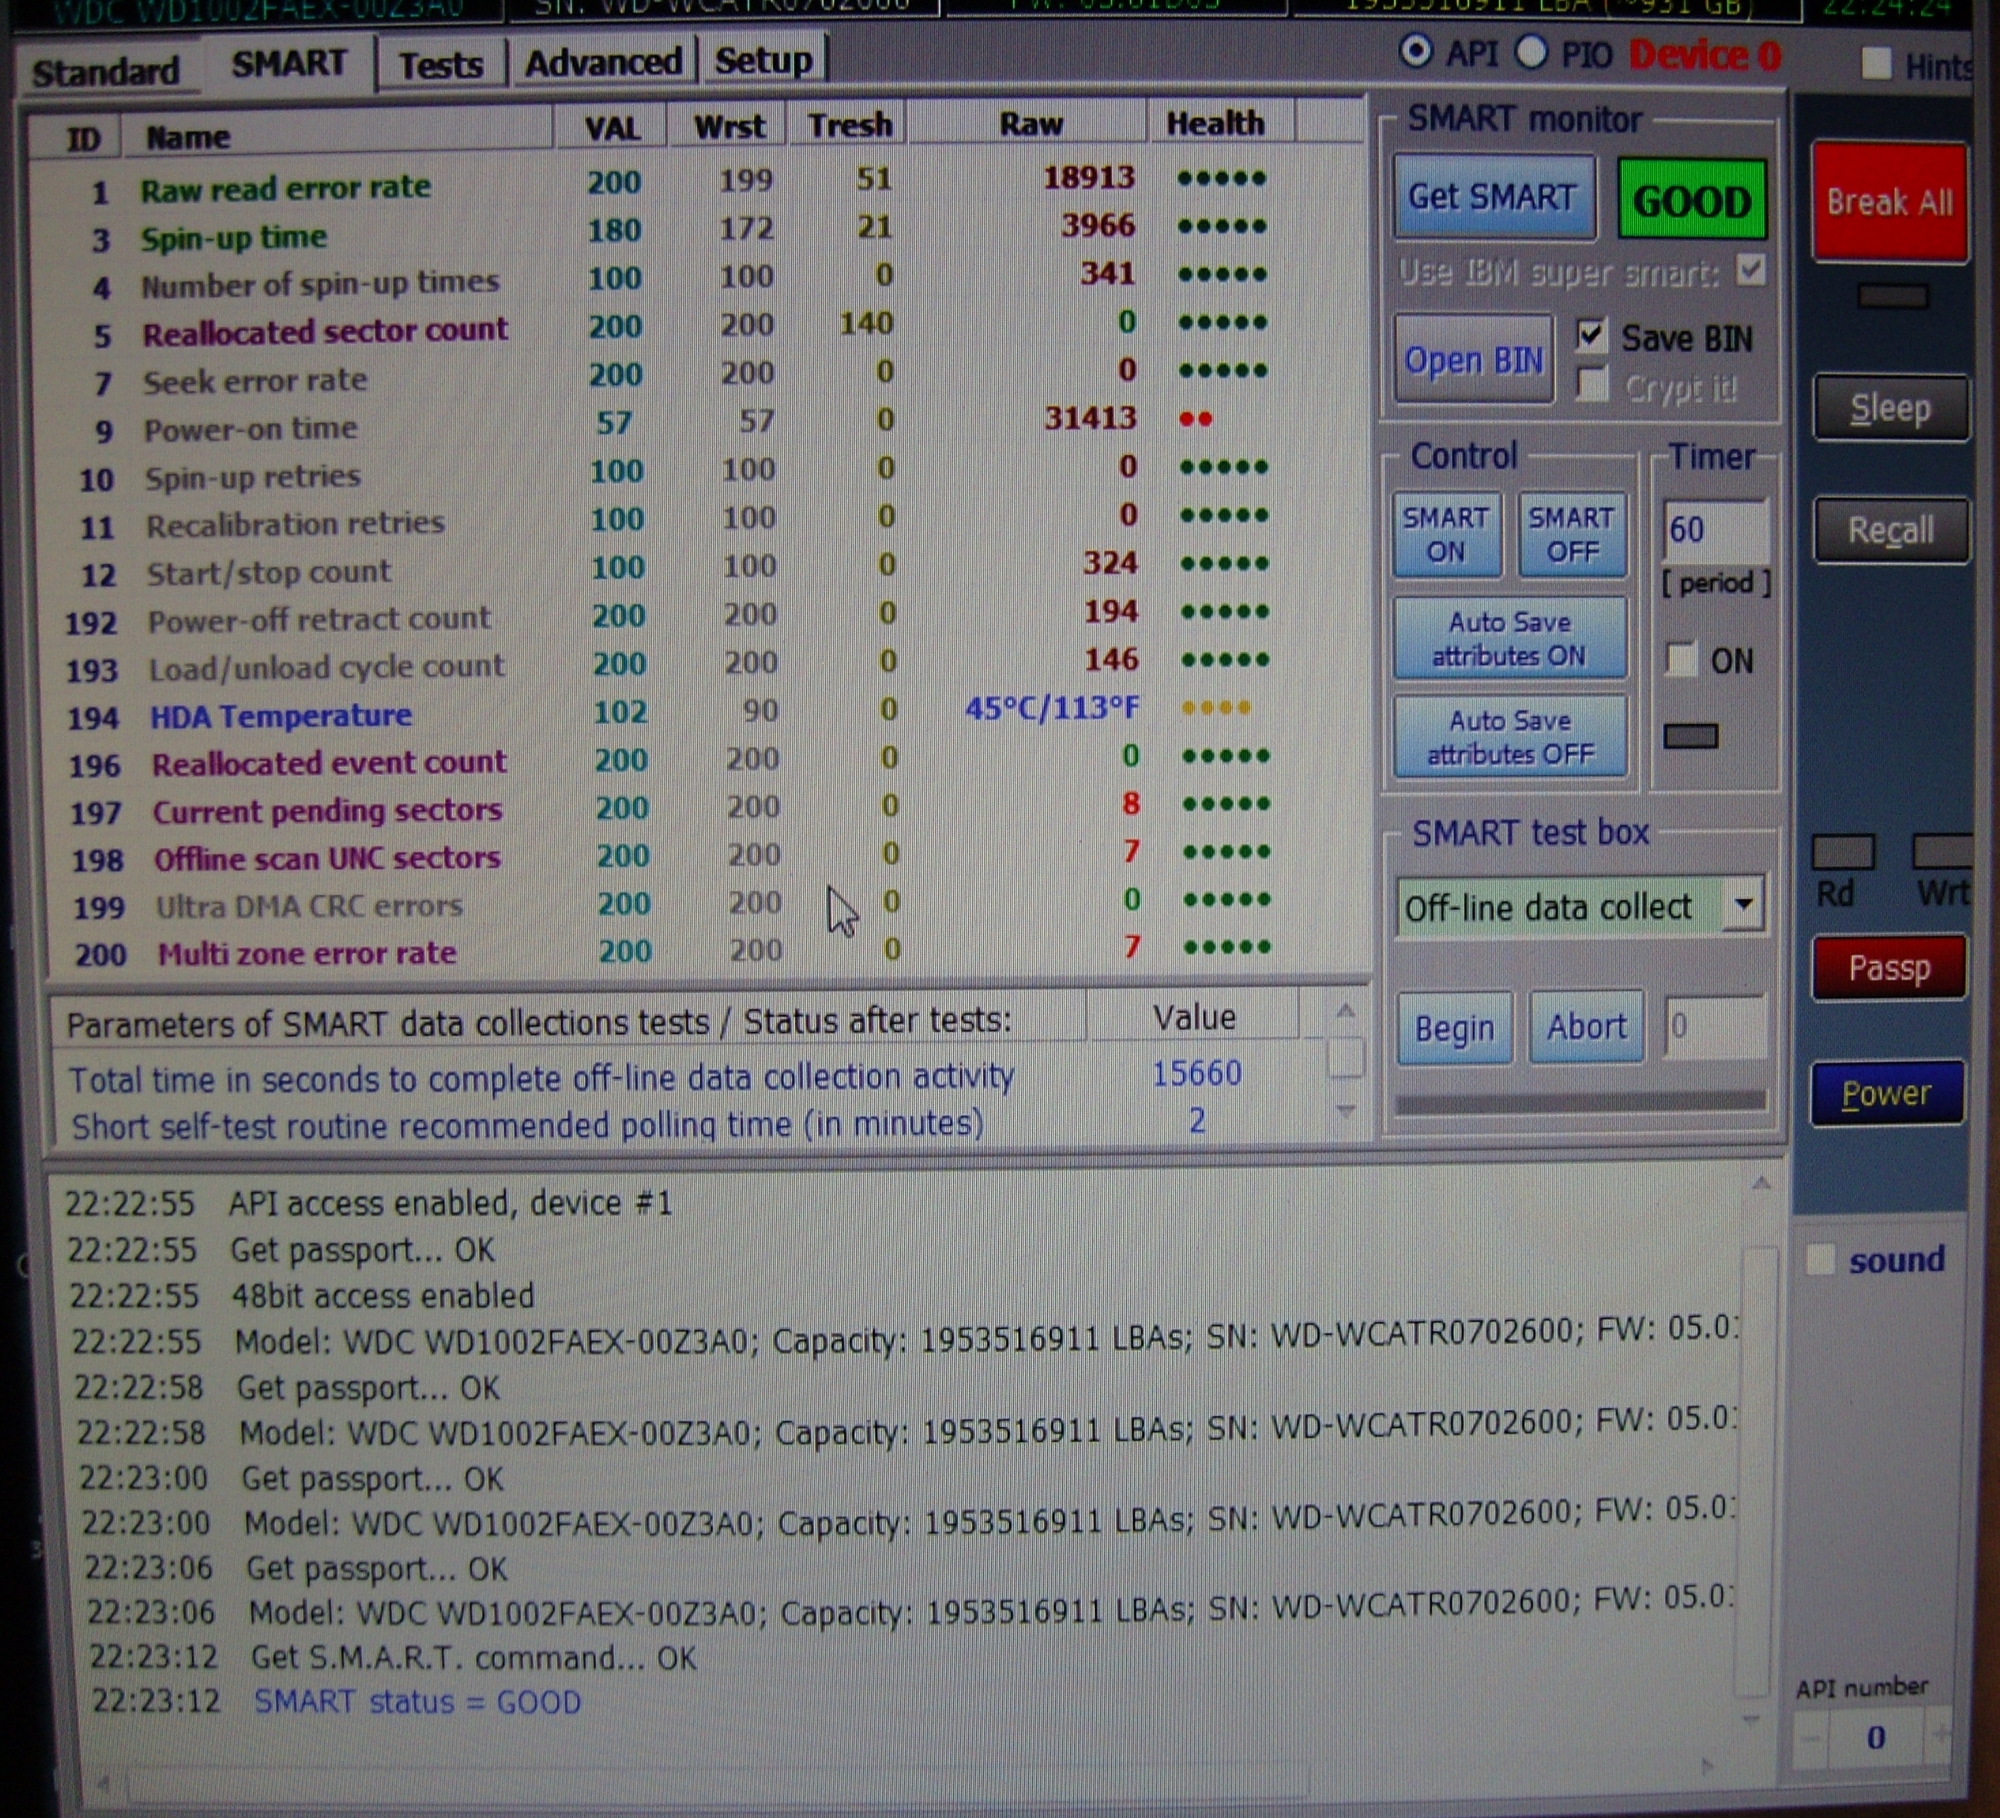
Task: Turn SMART OFF in Control
Action: coord(1571,535)
